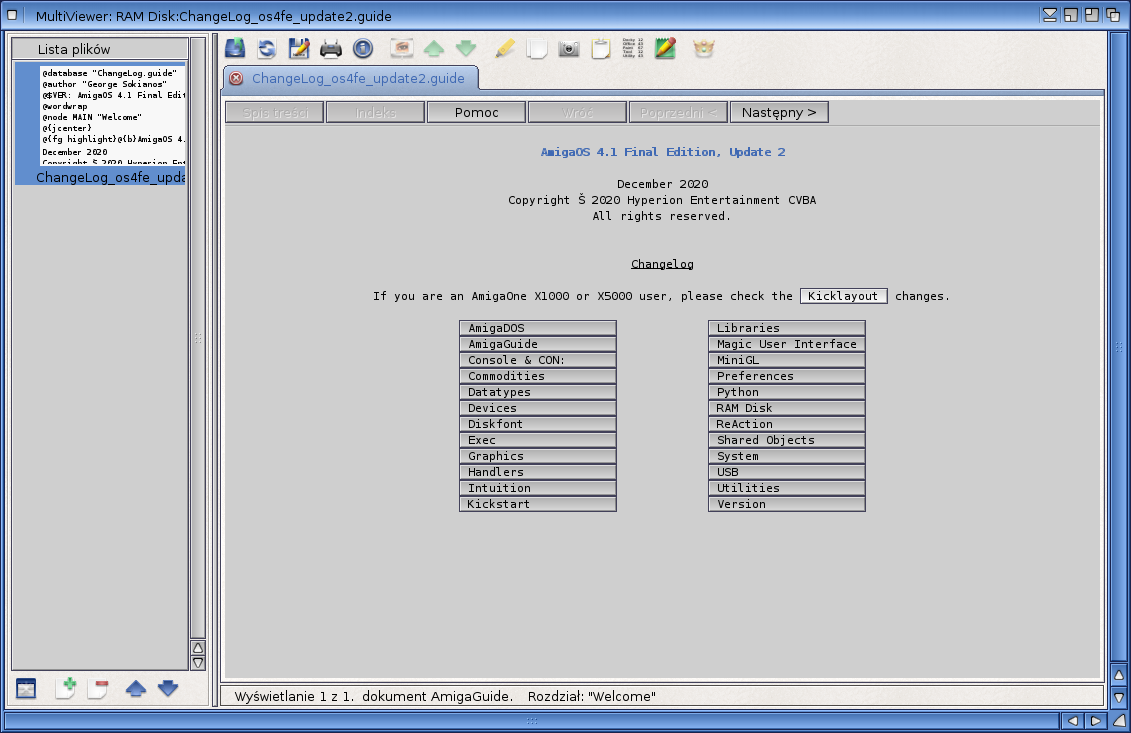Open the Python section

click(x=786, y=392)
